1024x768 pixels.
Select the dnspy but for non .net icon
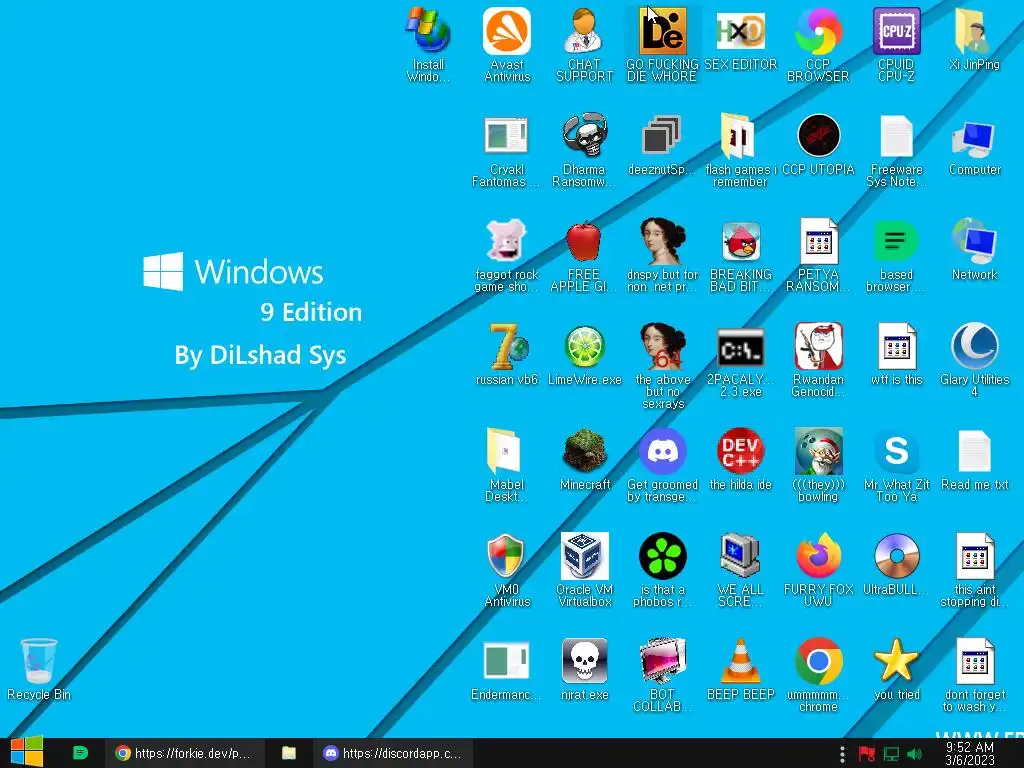click(662, 255)
